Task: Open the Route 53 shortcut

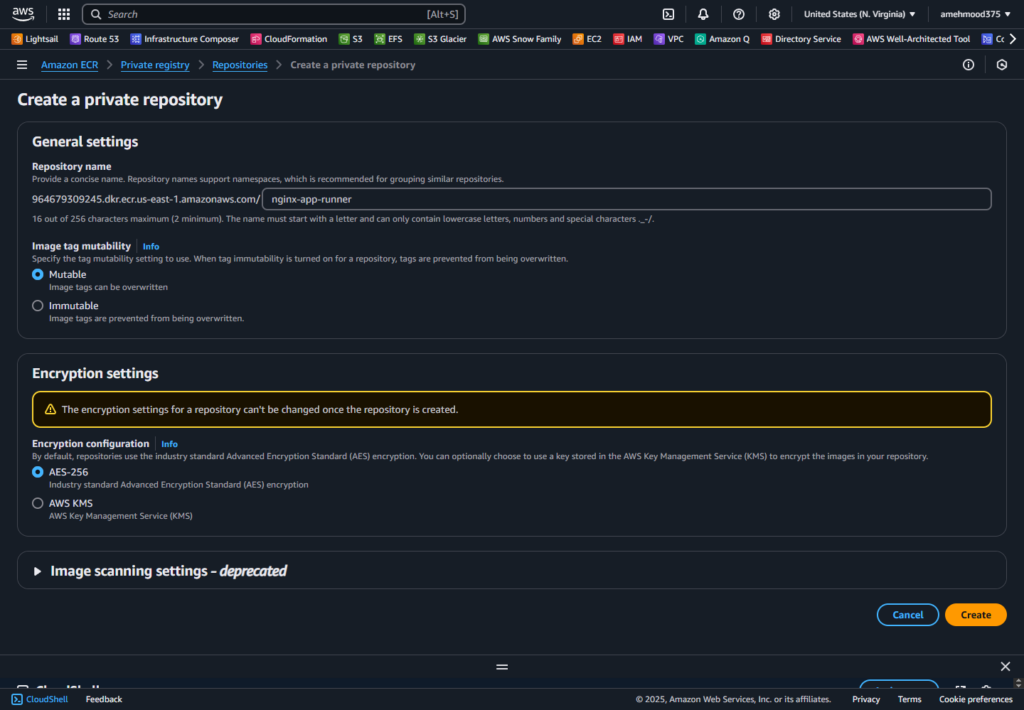Action: pos(95,39)
